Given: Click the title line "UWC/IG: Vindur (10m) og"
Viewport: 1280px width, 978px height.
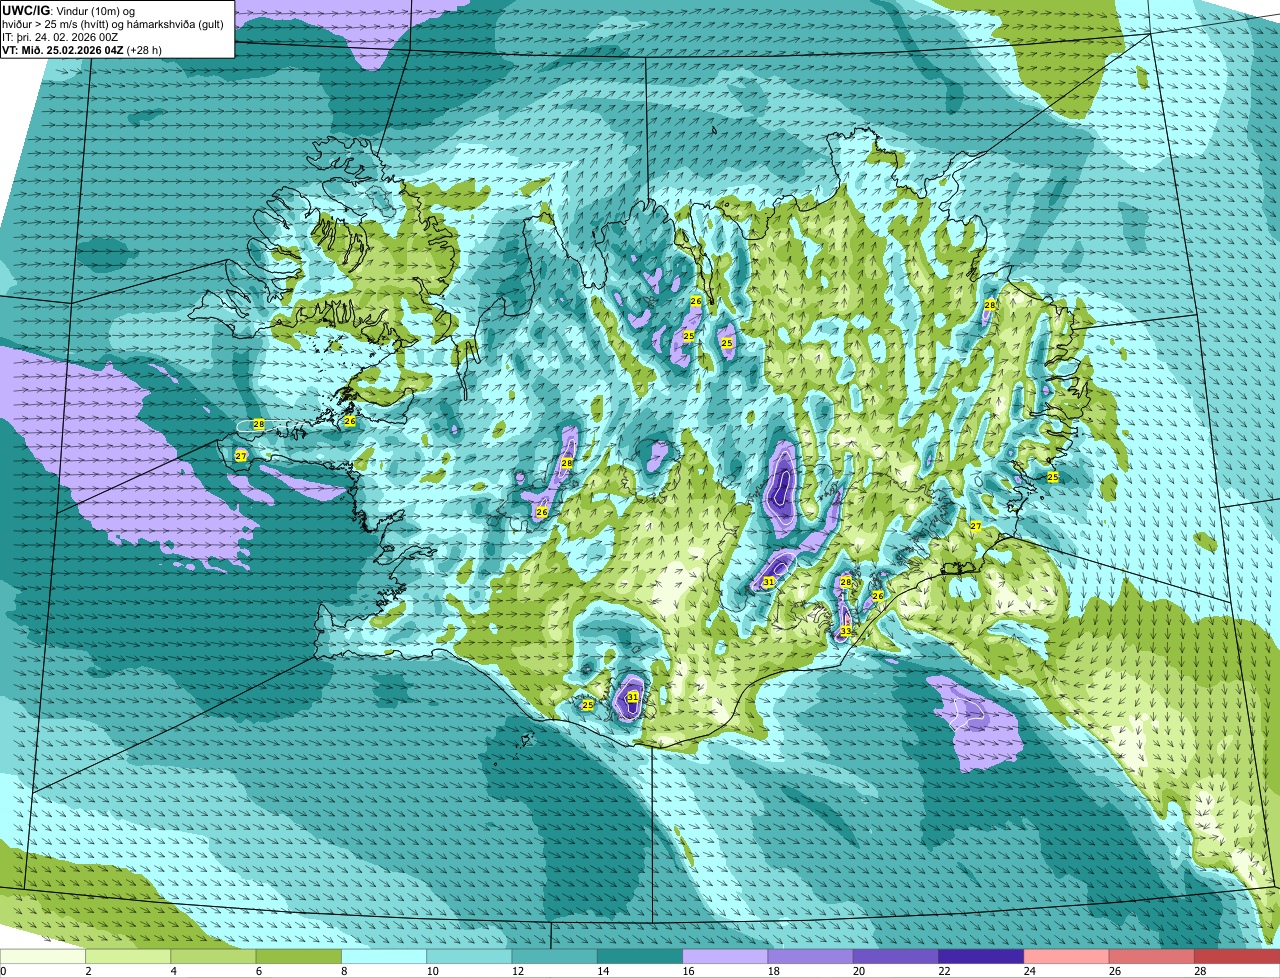Looking at the screenshot, I should pyautogui.click(x=68, y=11).
